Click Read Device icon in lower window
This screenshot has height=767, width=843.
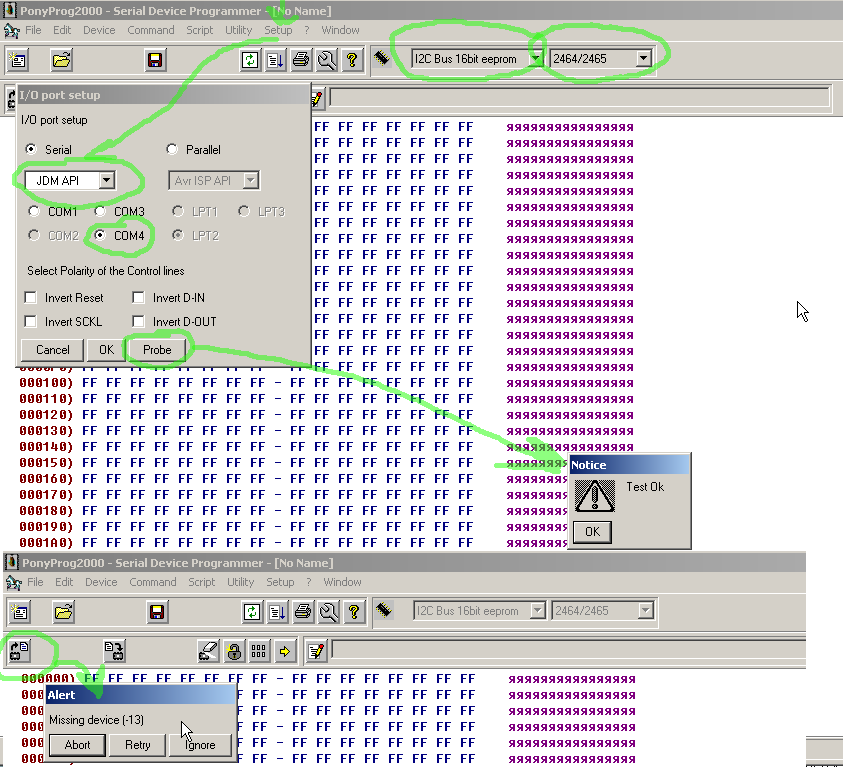20,651
